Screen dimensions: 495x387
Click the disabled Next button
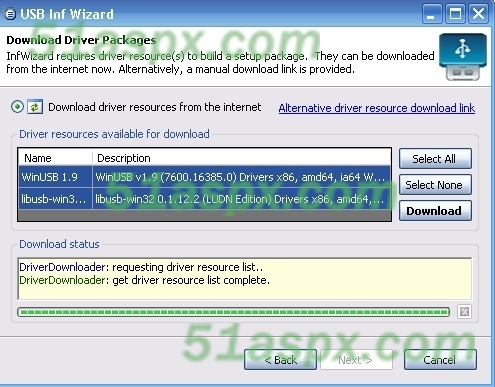(x=356, y=360)
